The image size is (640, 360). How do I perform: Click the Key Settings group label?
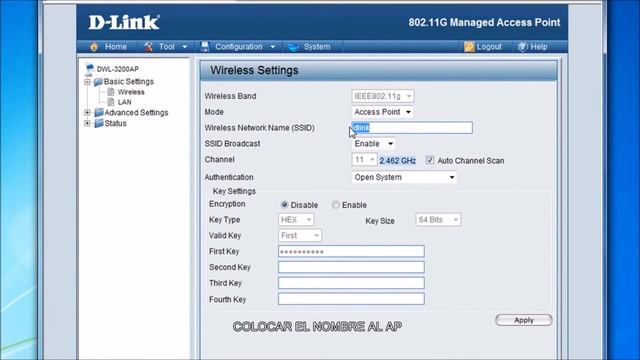click(234, 191)
